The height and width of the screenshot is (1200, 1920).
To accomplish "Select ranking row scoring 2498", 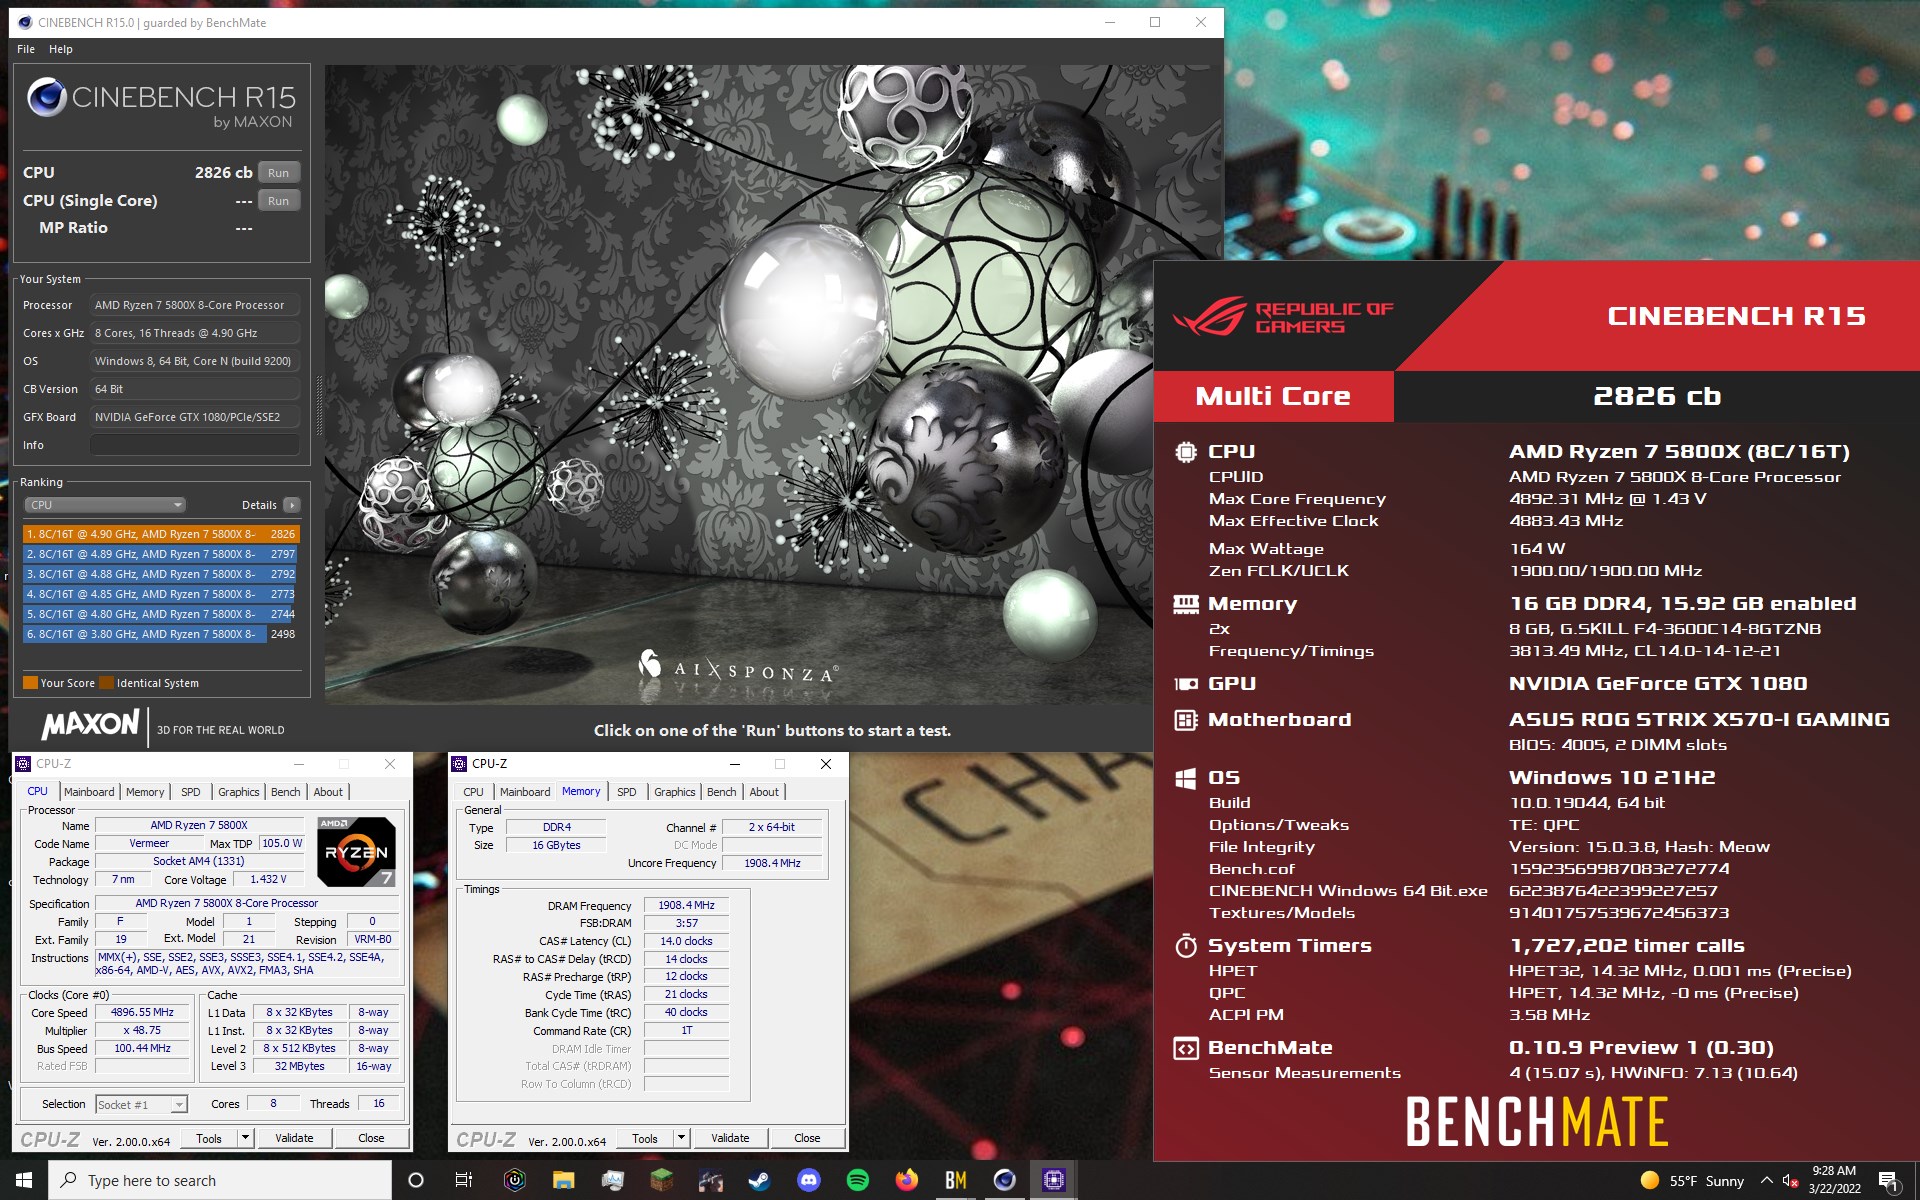I will 161,634.
